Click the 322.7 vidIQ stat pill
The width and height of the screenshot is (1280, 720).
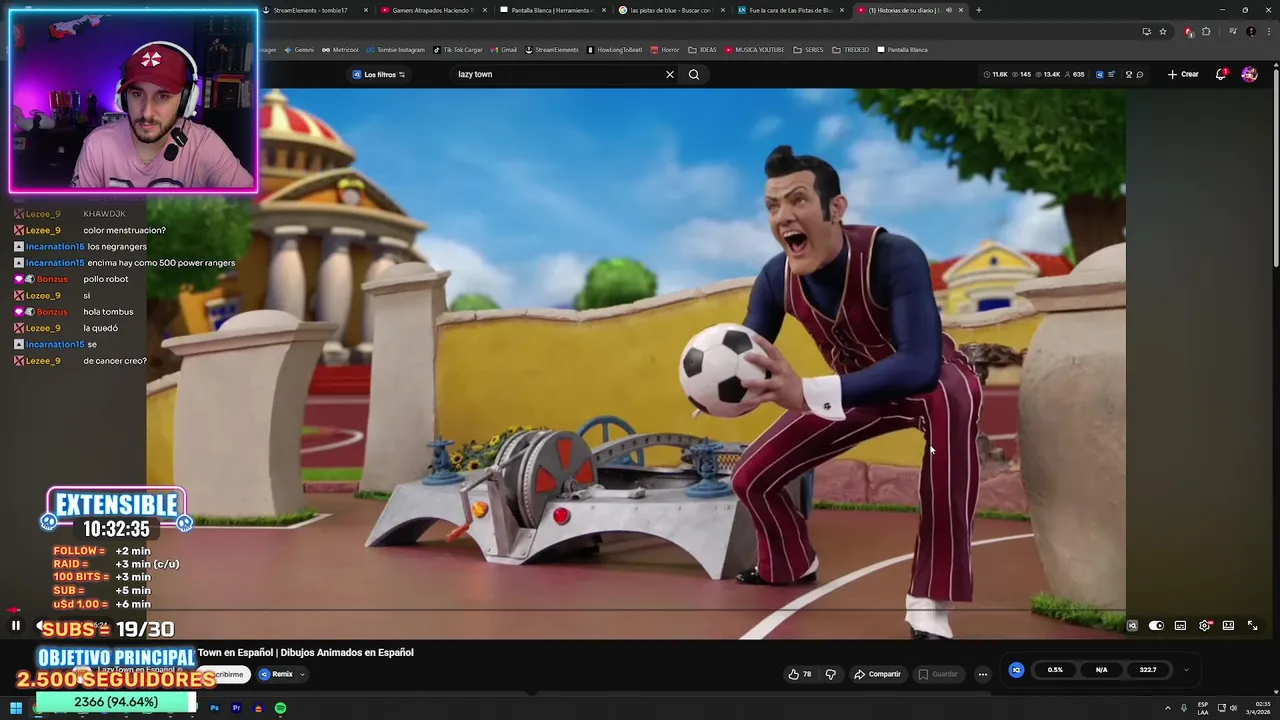[1148, 670]
